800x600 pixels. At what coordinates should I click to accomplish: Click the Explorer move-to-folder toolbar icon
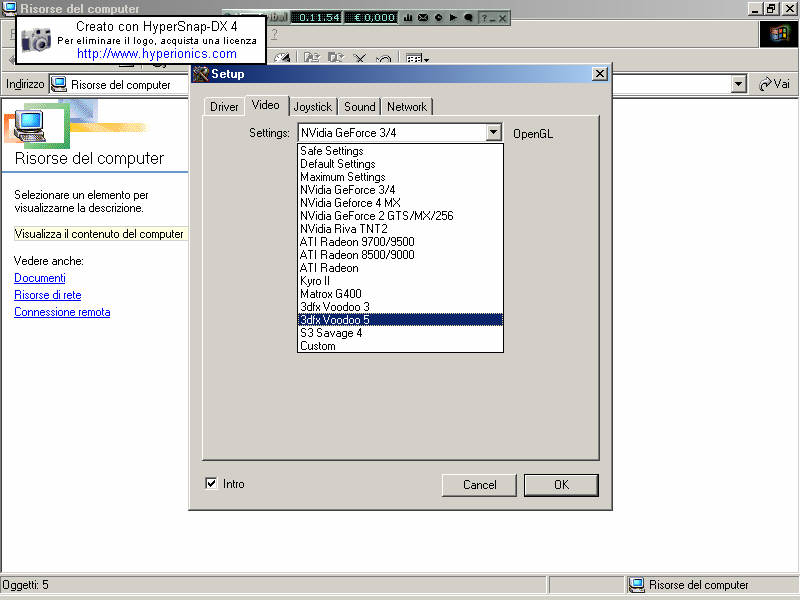pos(312,58)
